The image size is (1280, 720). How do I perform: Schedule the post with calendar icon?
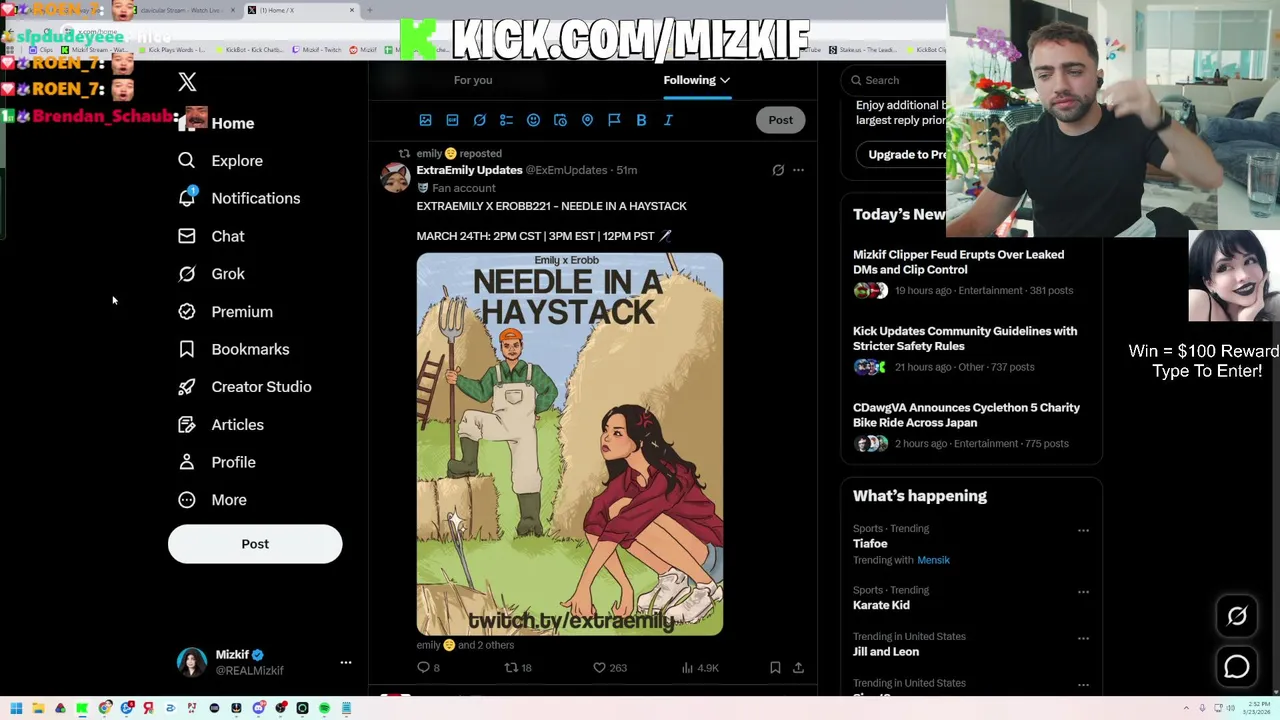pyautogui.click(x=560, y=120)
